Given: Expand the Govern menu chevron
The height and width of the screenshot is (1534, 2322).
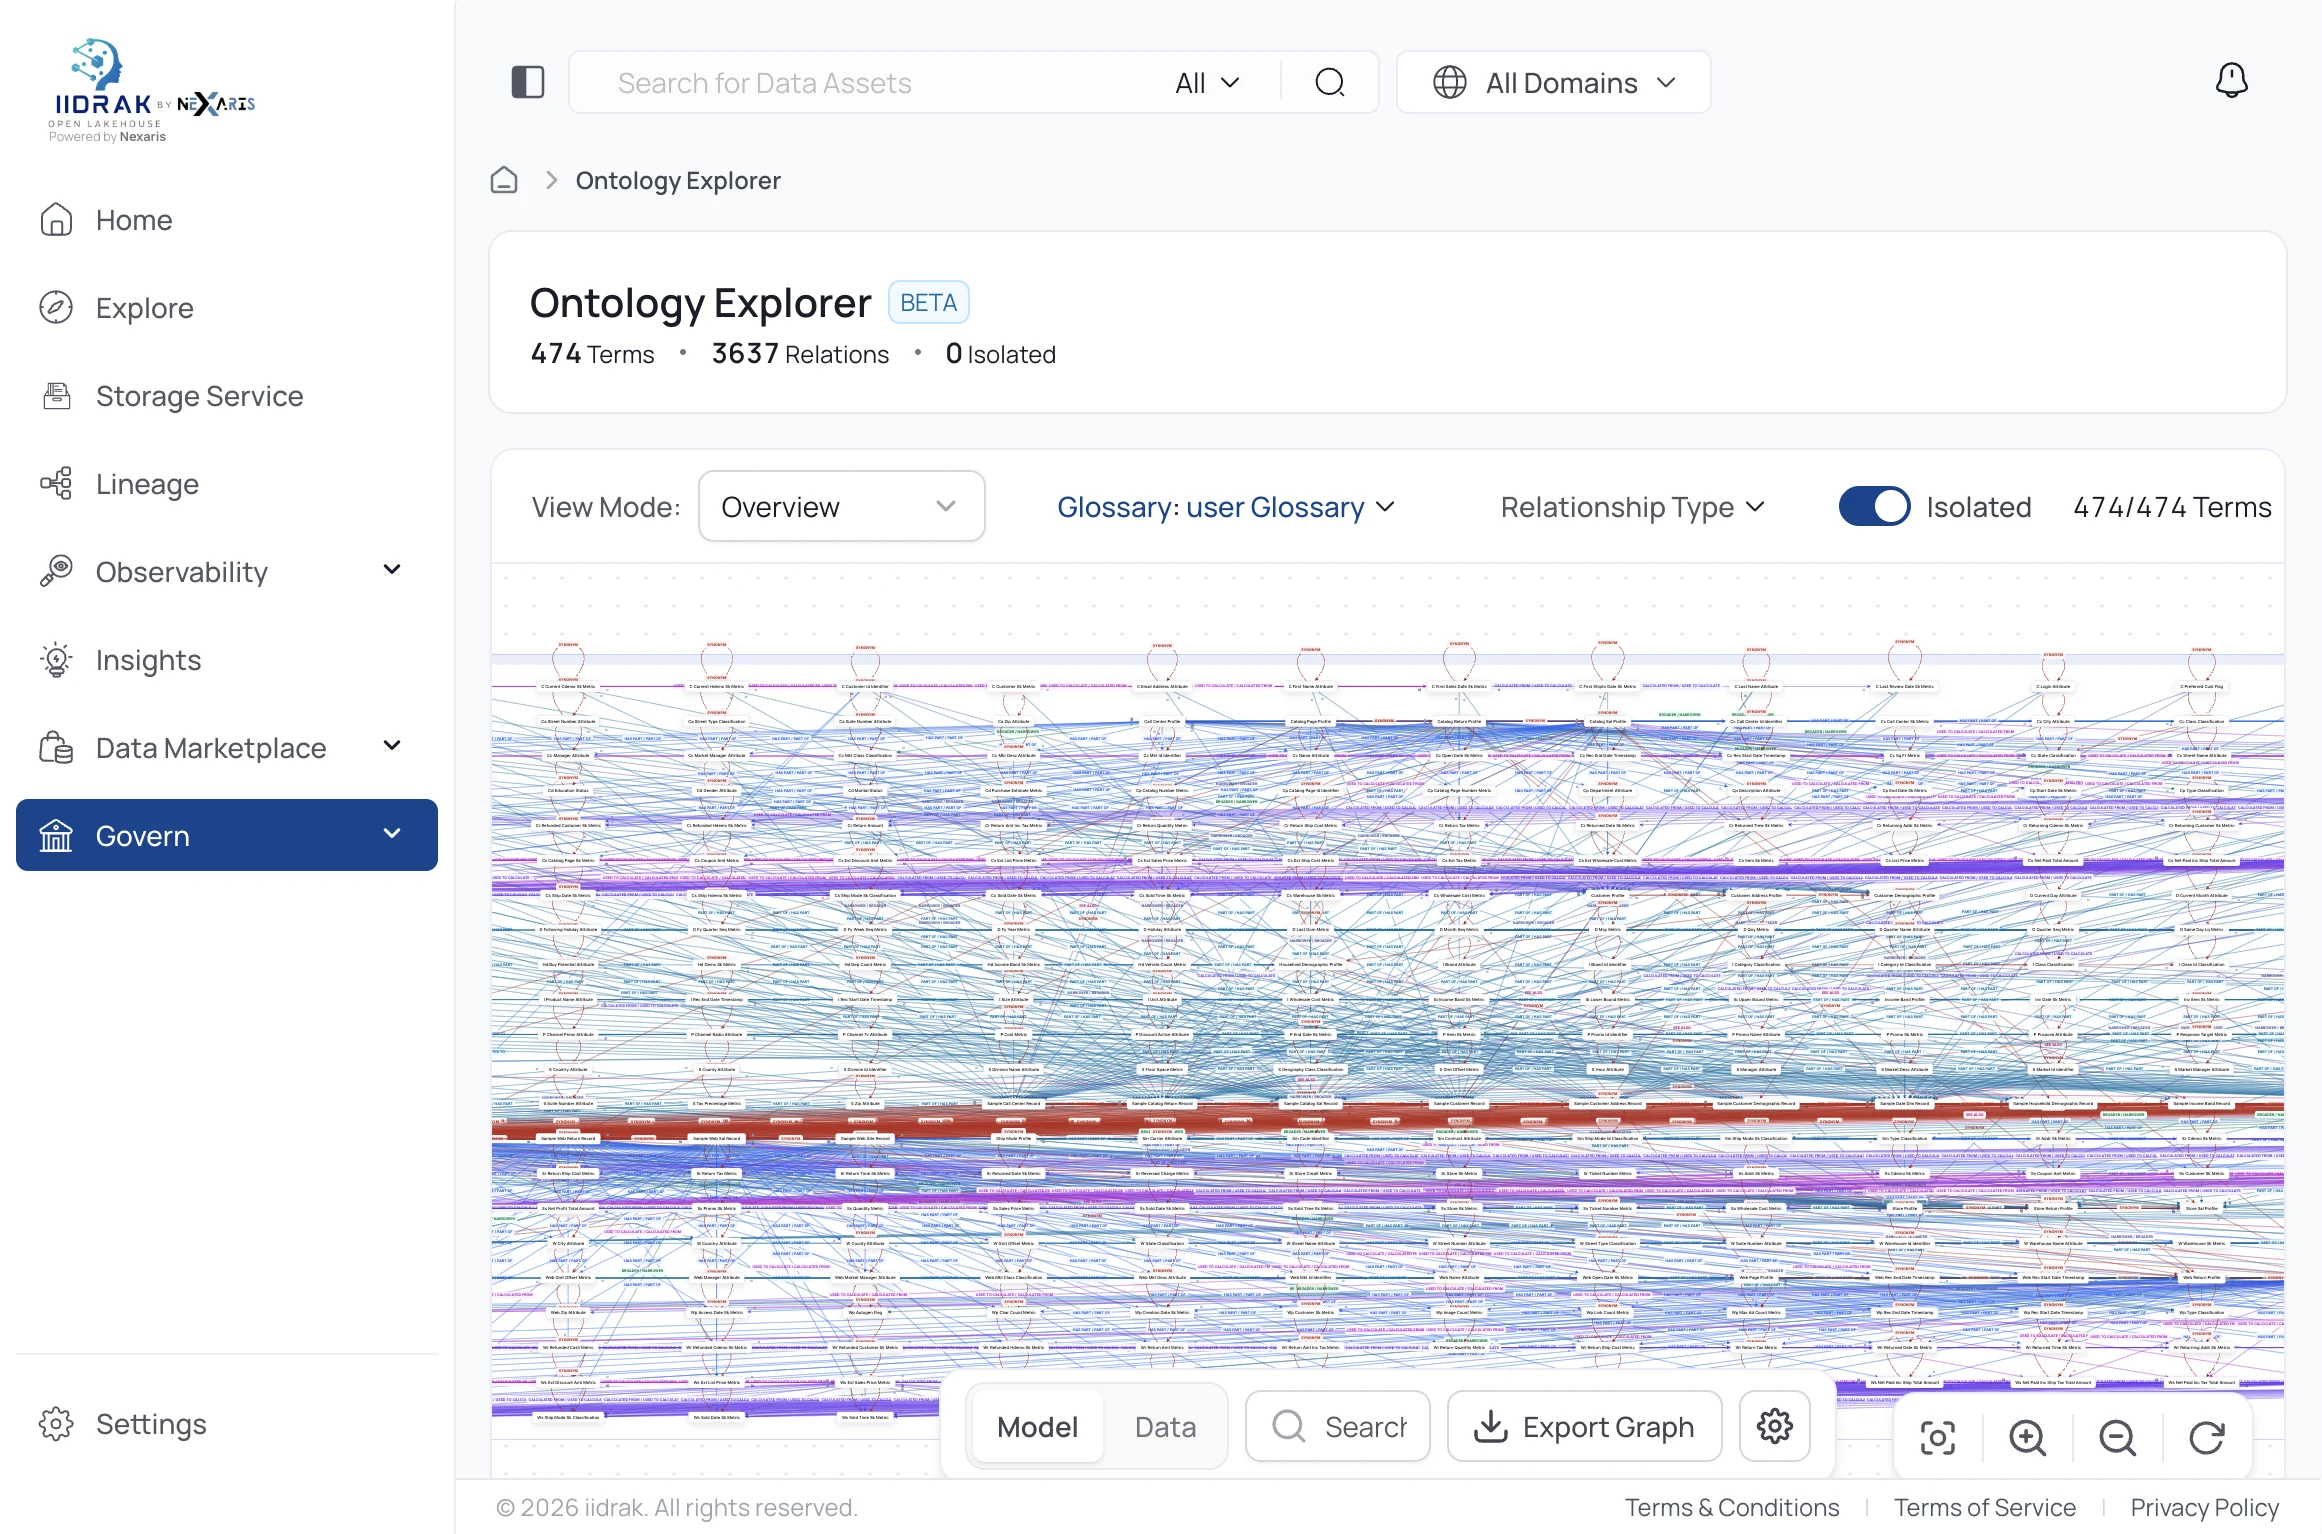Looking at the screenshot, I should (392, 834).
